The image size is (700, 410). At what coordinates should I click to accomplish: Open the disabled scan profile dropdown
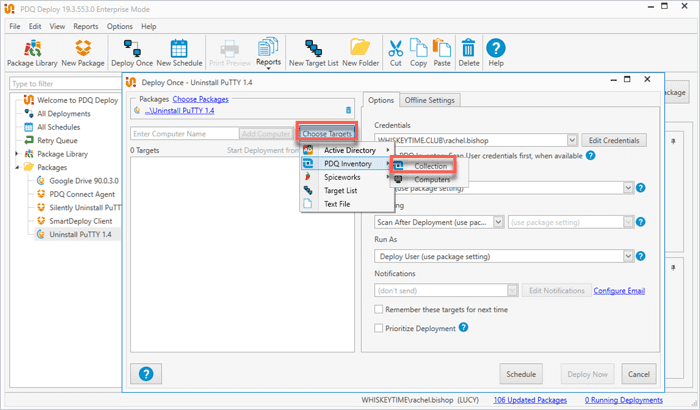(628, 222)
